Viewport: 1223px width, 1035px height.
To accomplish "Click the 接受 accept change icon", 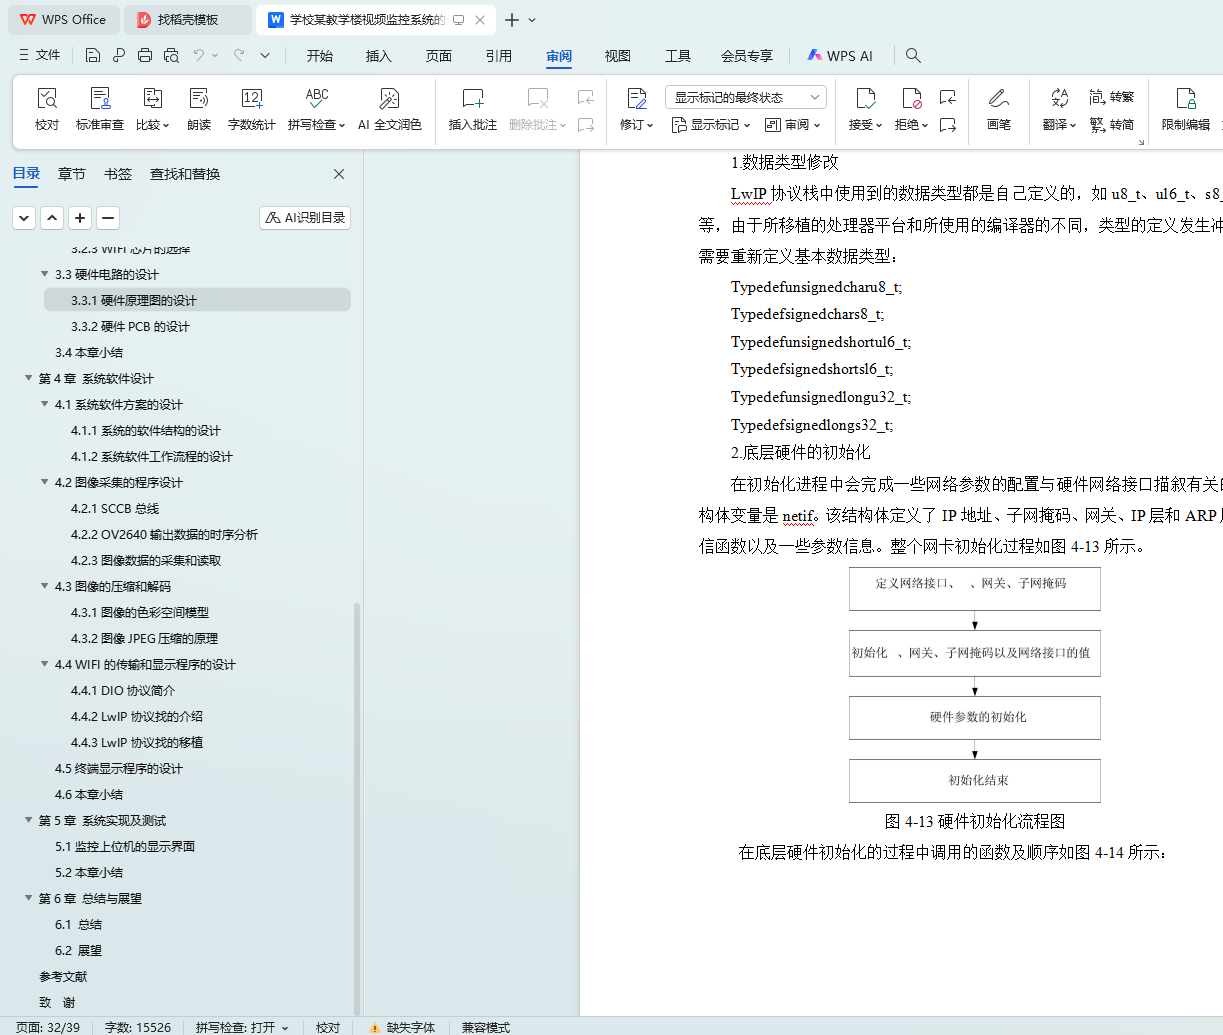I will 865,98.
